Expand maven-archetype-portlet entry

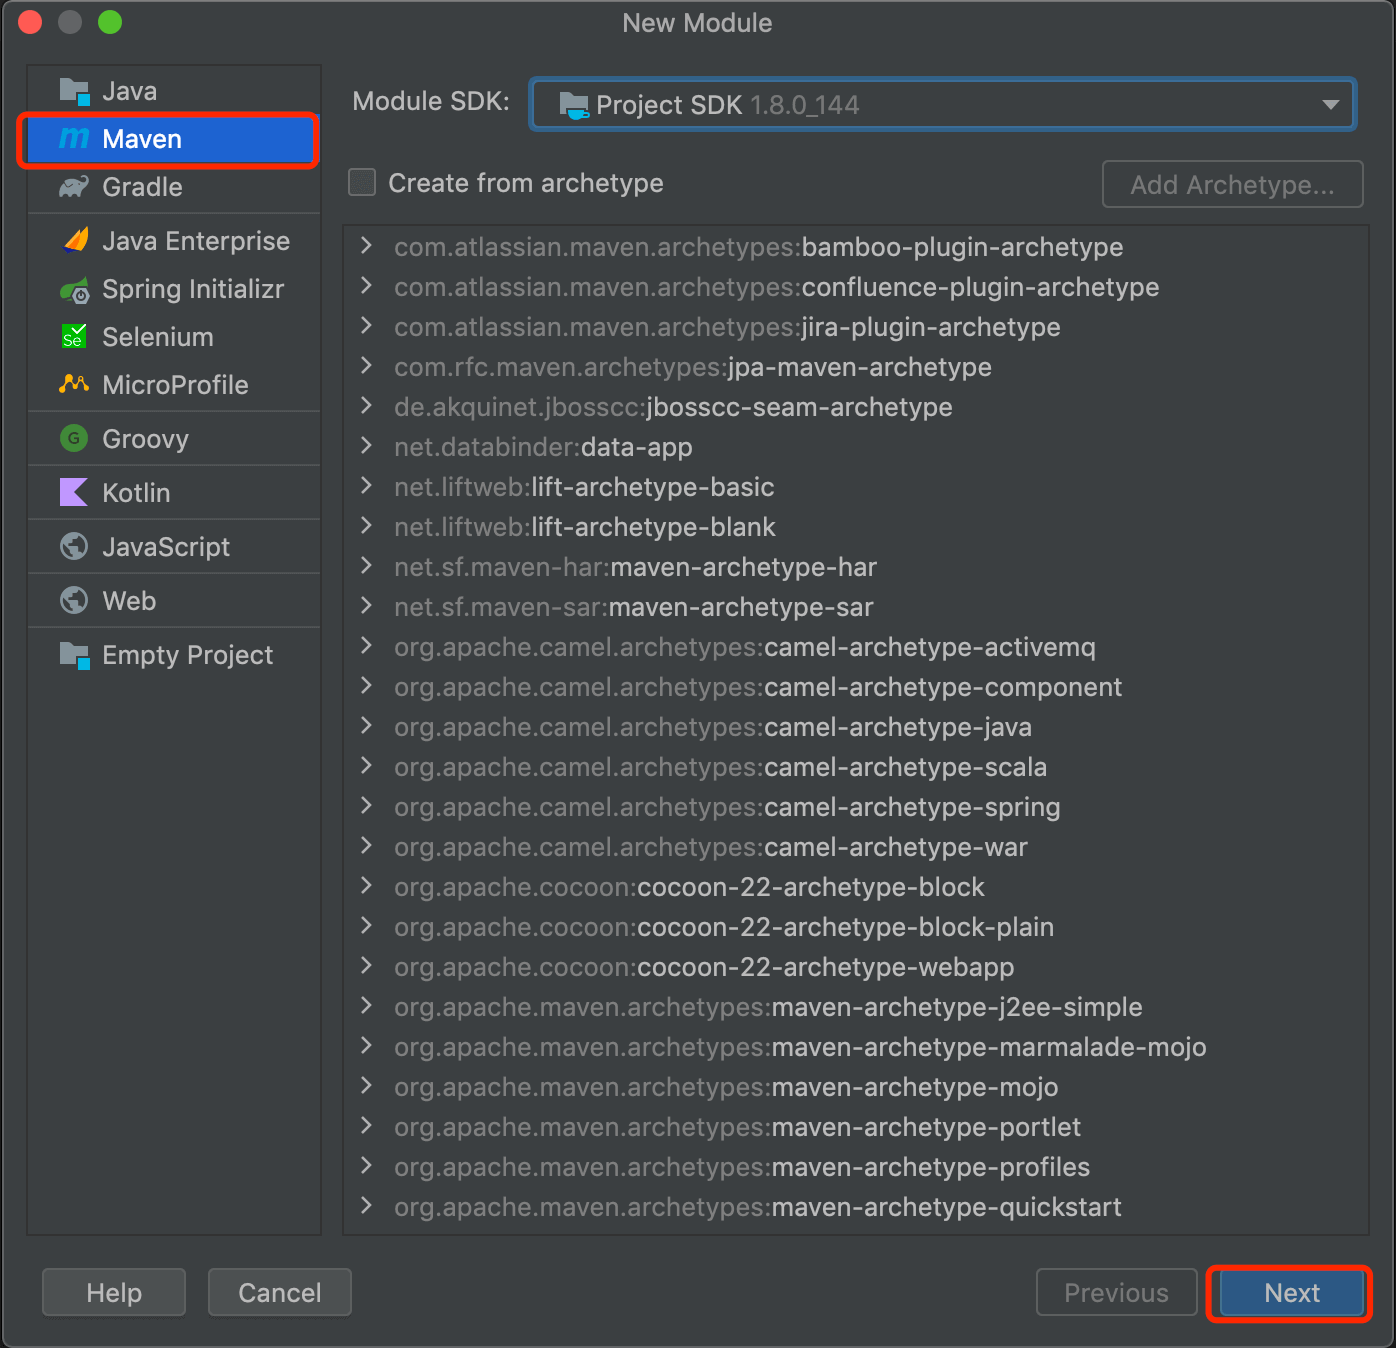point(366,1126)
